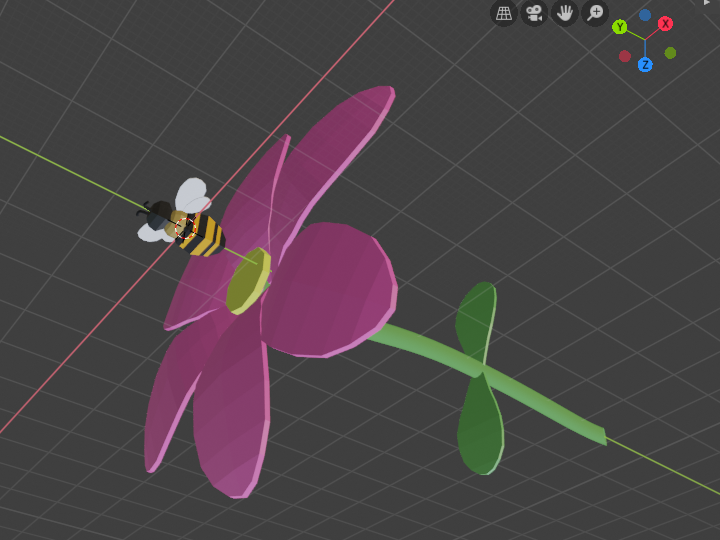
Task: Select the bee's striped yellow-black body
Action: tap(202, 235)
